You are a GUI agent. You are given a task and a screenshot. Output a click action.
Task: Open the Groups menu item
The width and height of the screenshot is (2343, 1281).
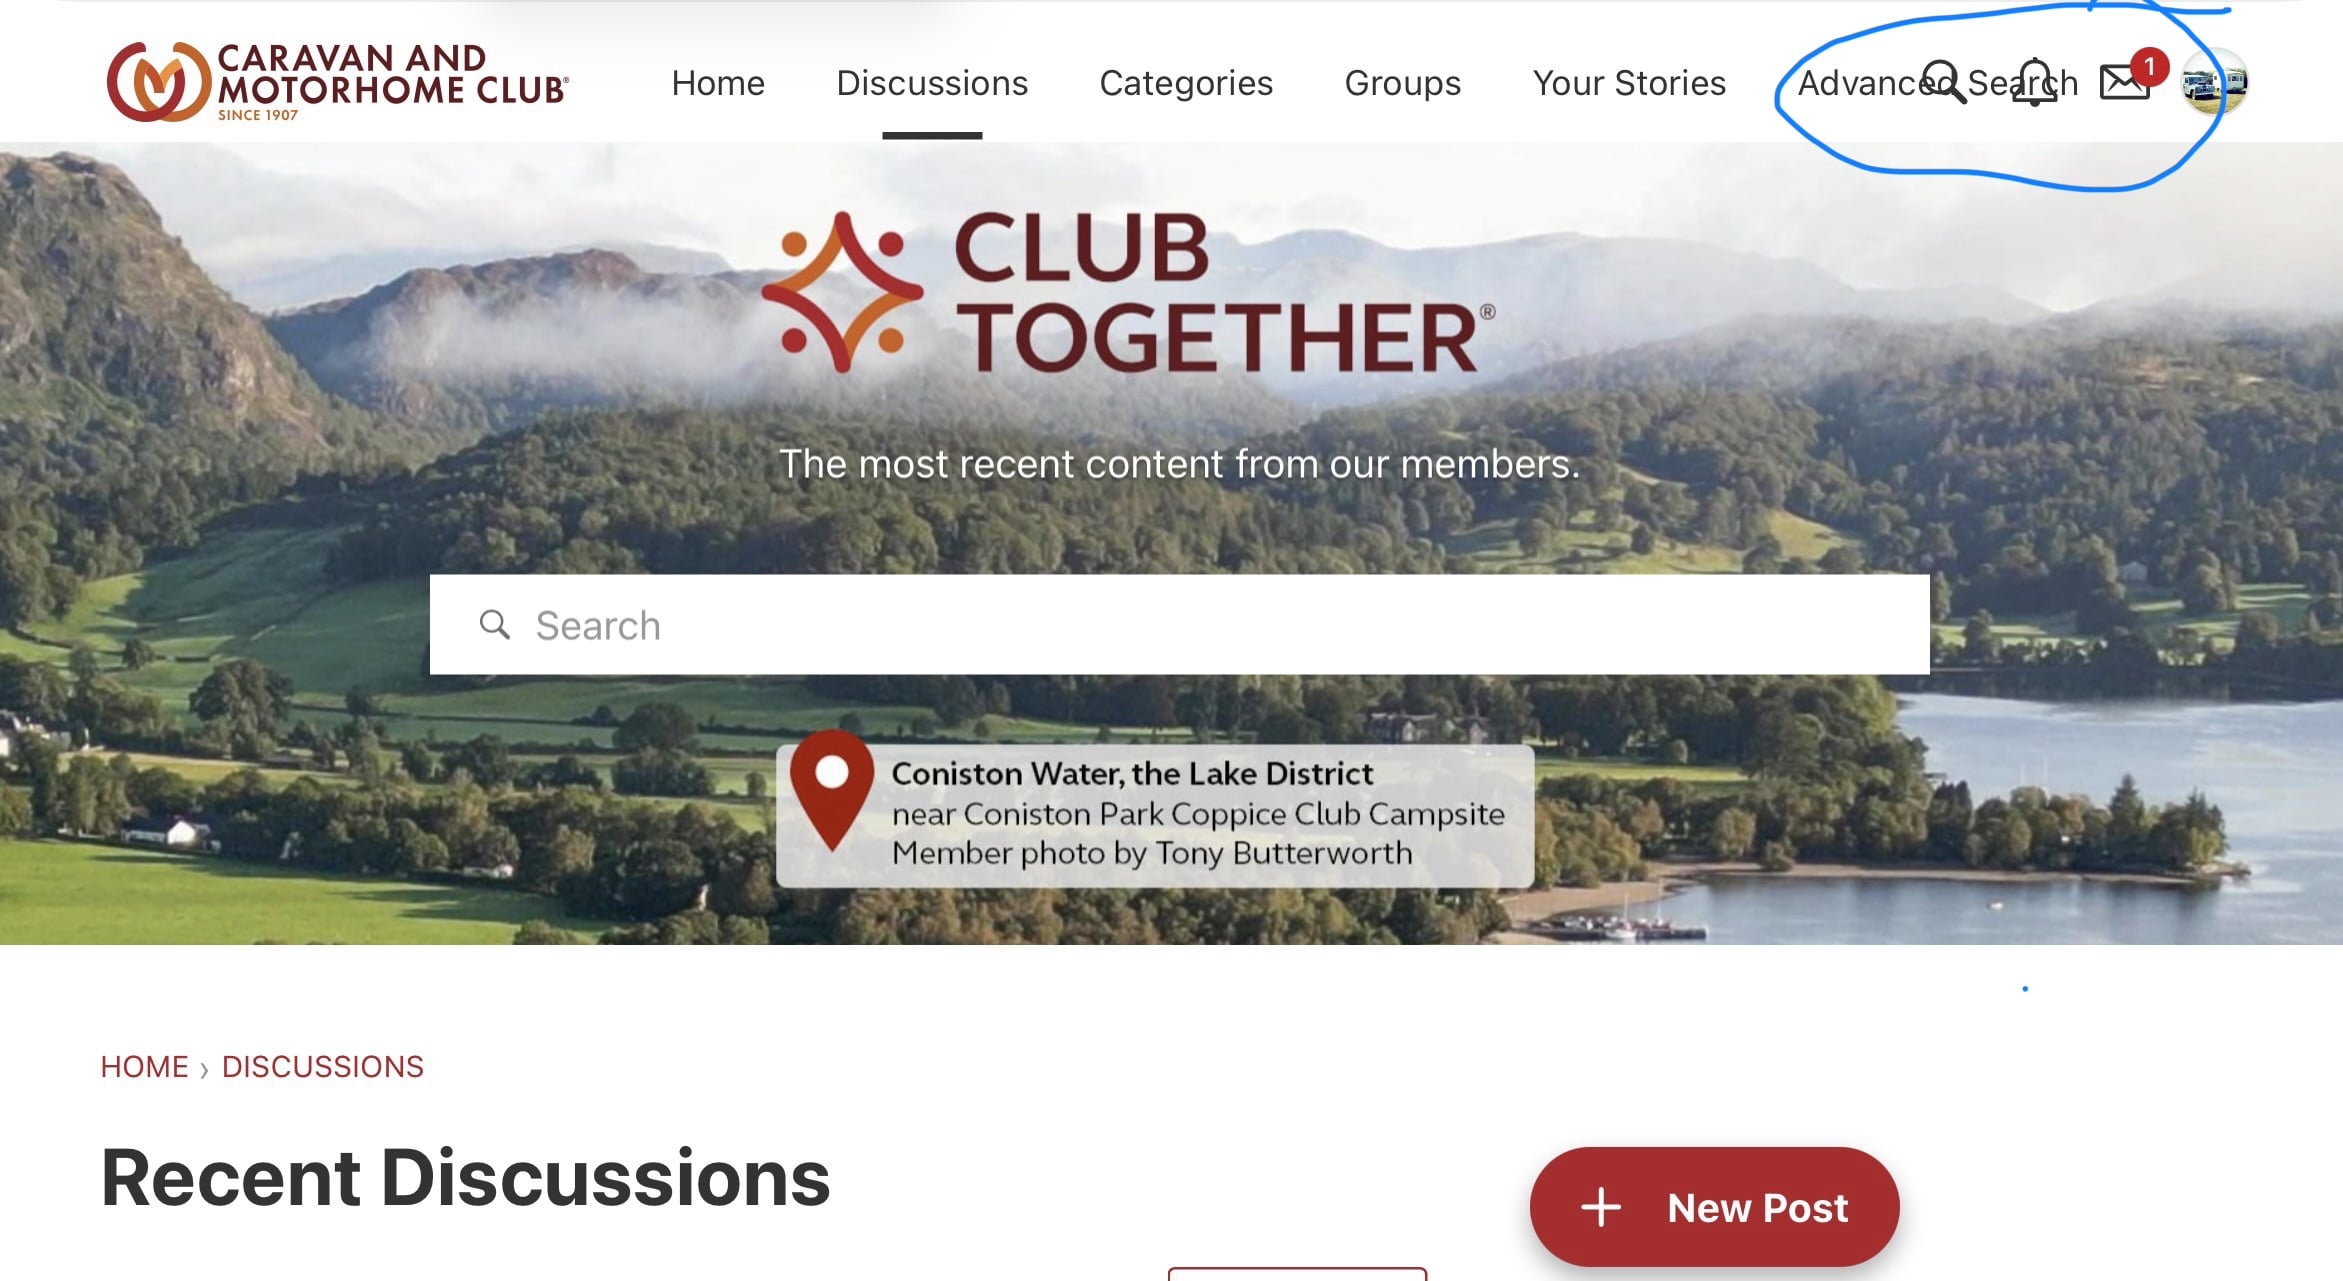(x=1403, y=83)
